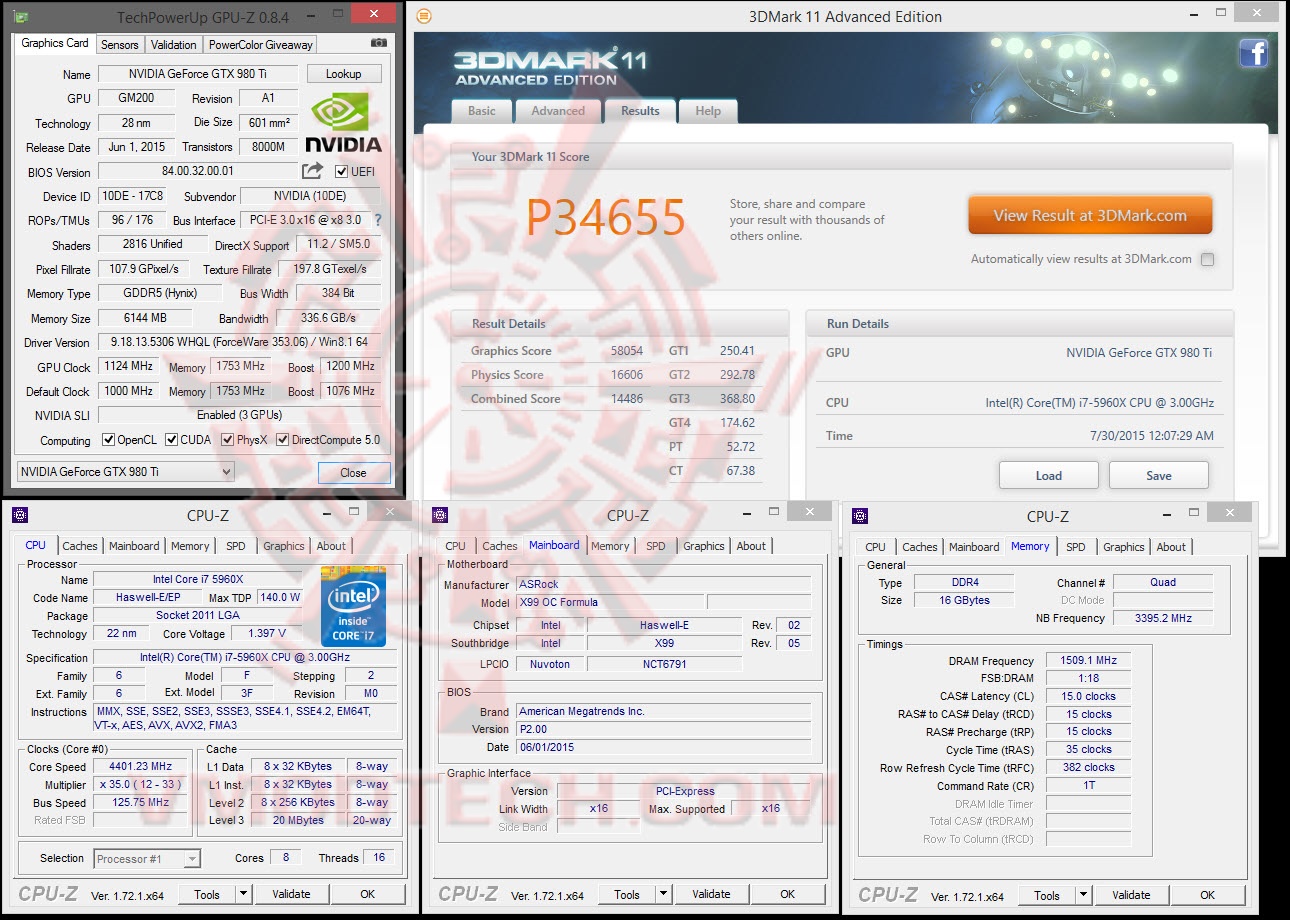1290x920 pixels.
Task: Click Validate in the left CPU-Z window
Action: 291,894
